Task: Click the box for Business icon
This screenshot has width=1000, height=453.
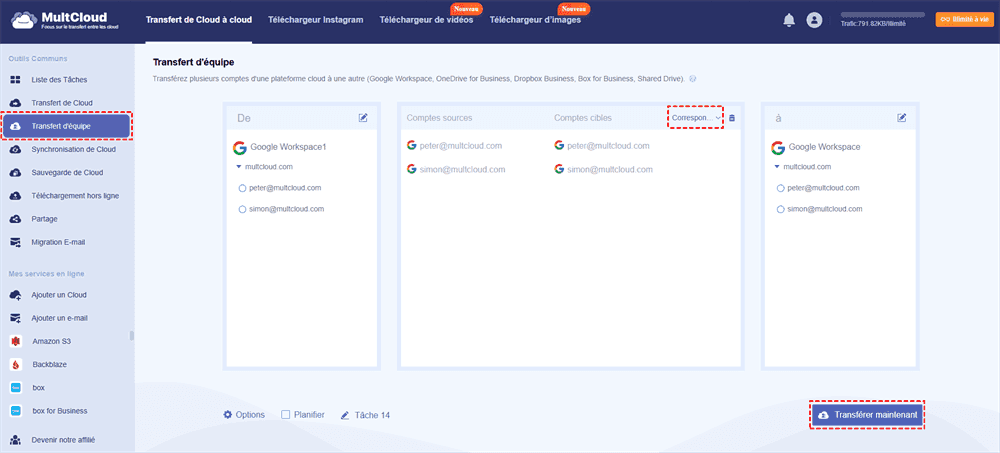Action: click(15, 411)
